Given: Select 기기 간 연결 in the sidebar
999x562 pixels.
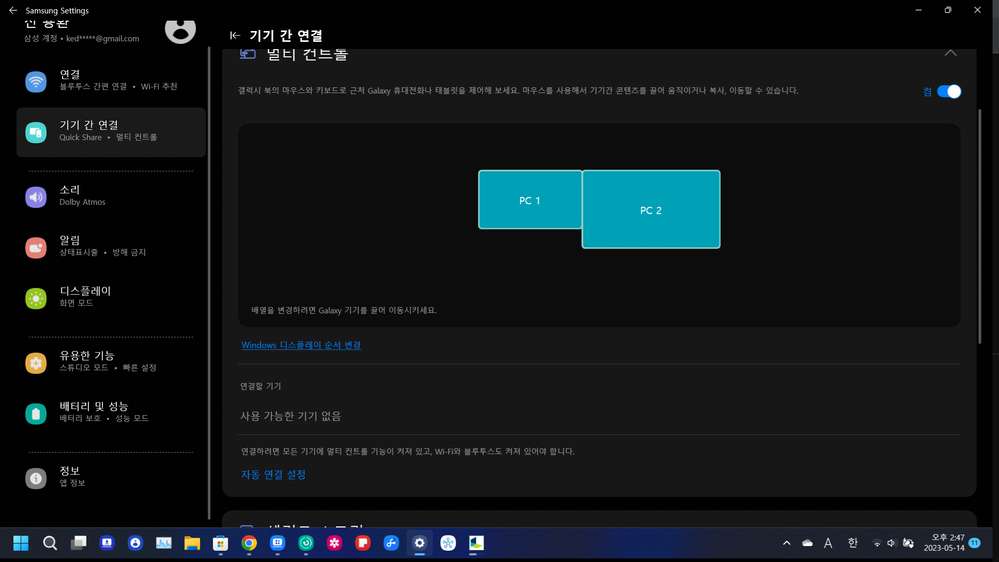Looking at the screenshot, I should [111, 132].
